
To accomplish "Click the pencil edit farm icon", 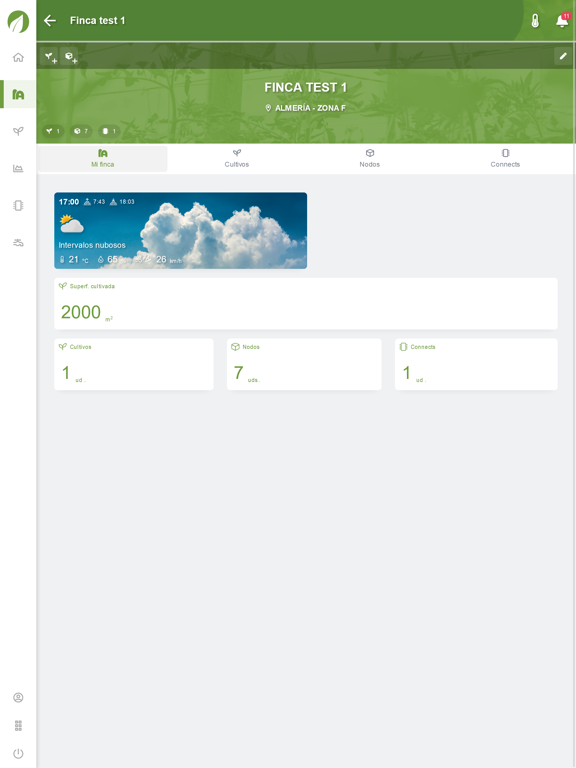I will 563,56.
